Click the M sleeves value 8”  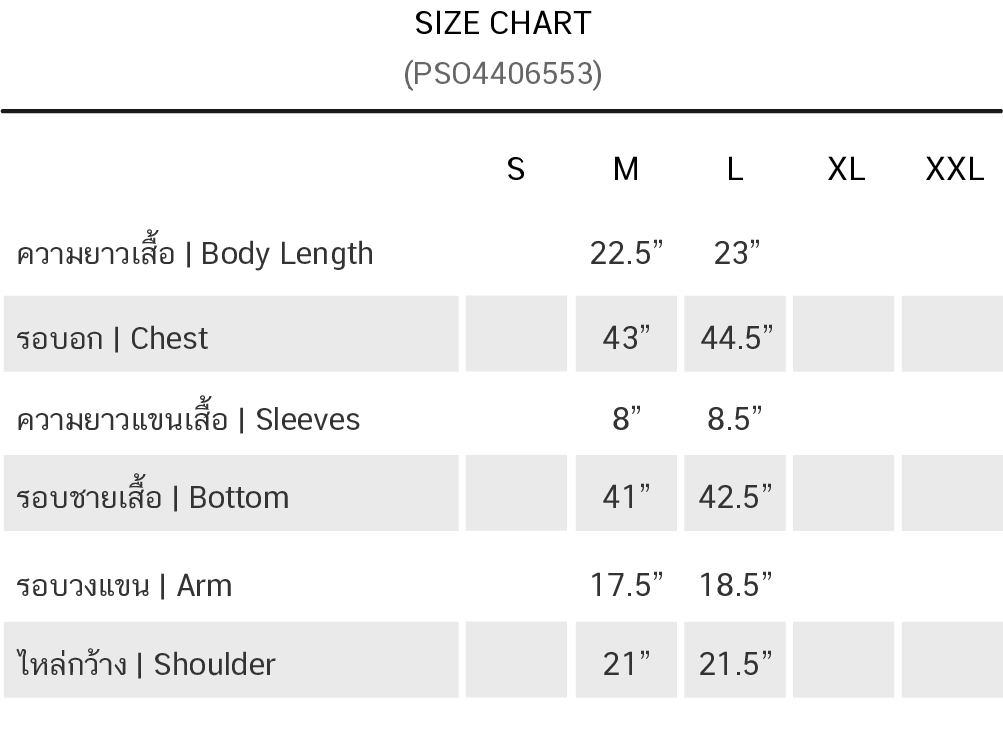(x=626, y=419)
